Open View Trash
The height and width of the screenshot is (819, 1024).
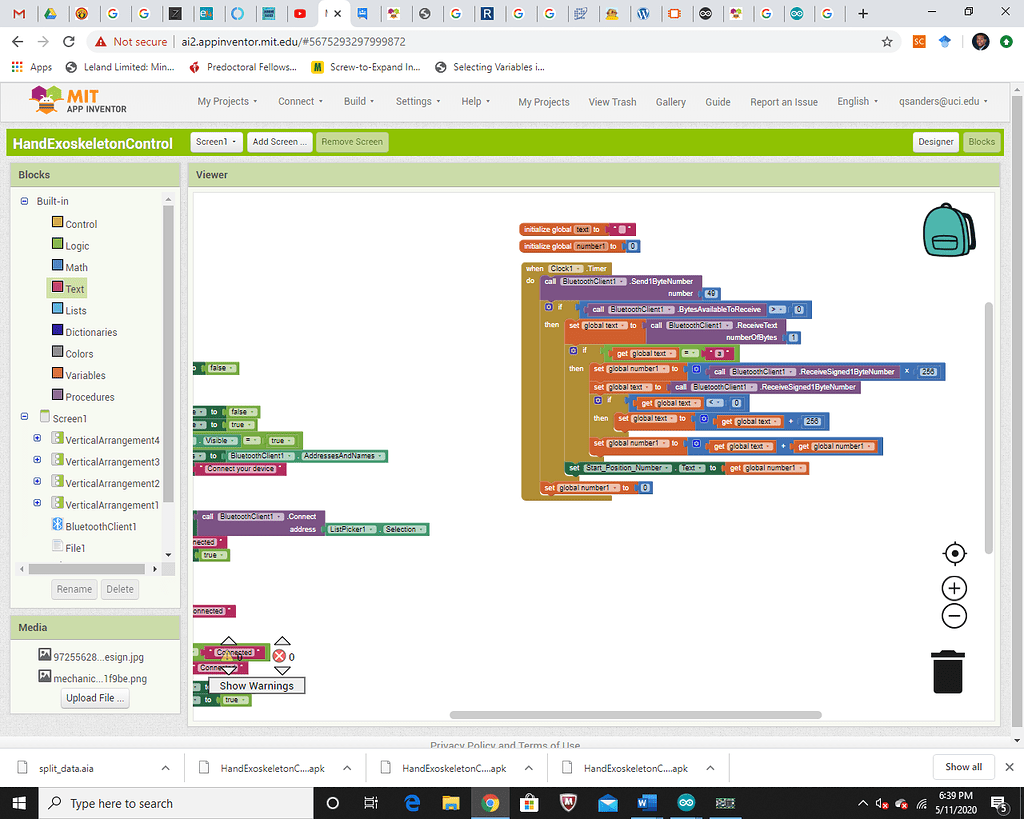pyautogui.click(x=612, y=101)
